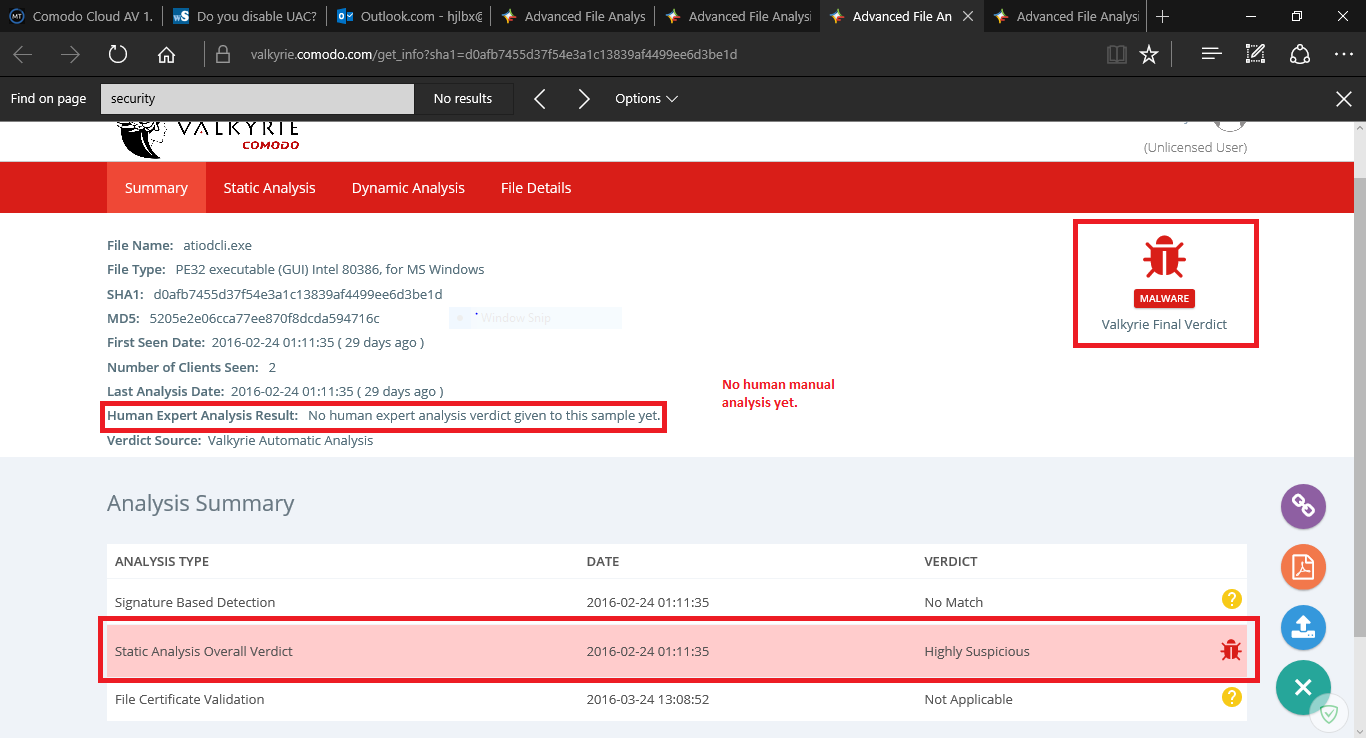1366x738 pixels.
Task: Click the blue upload file floating icon
Action: [1303, 627]
